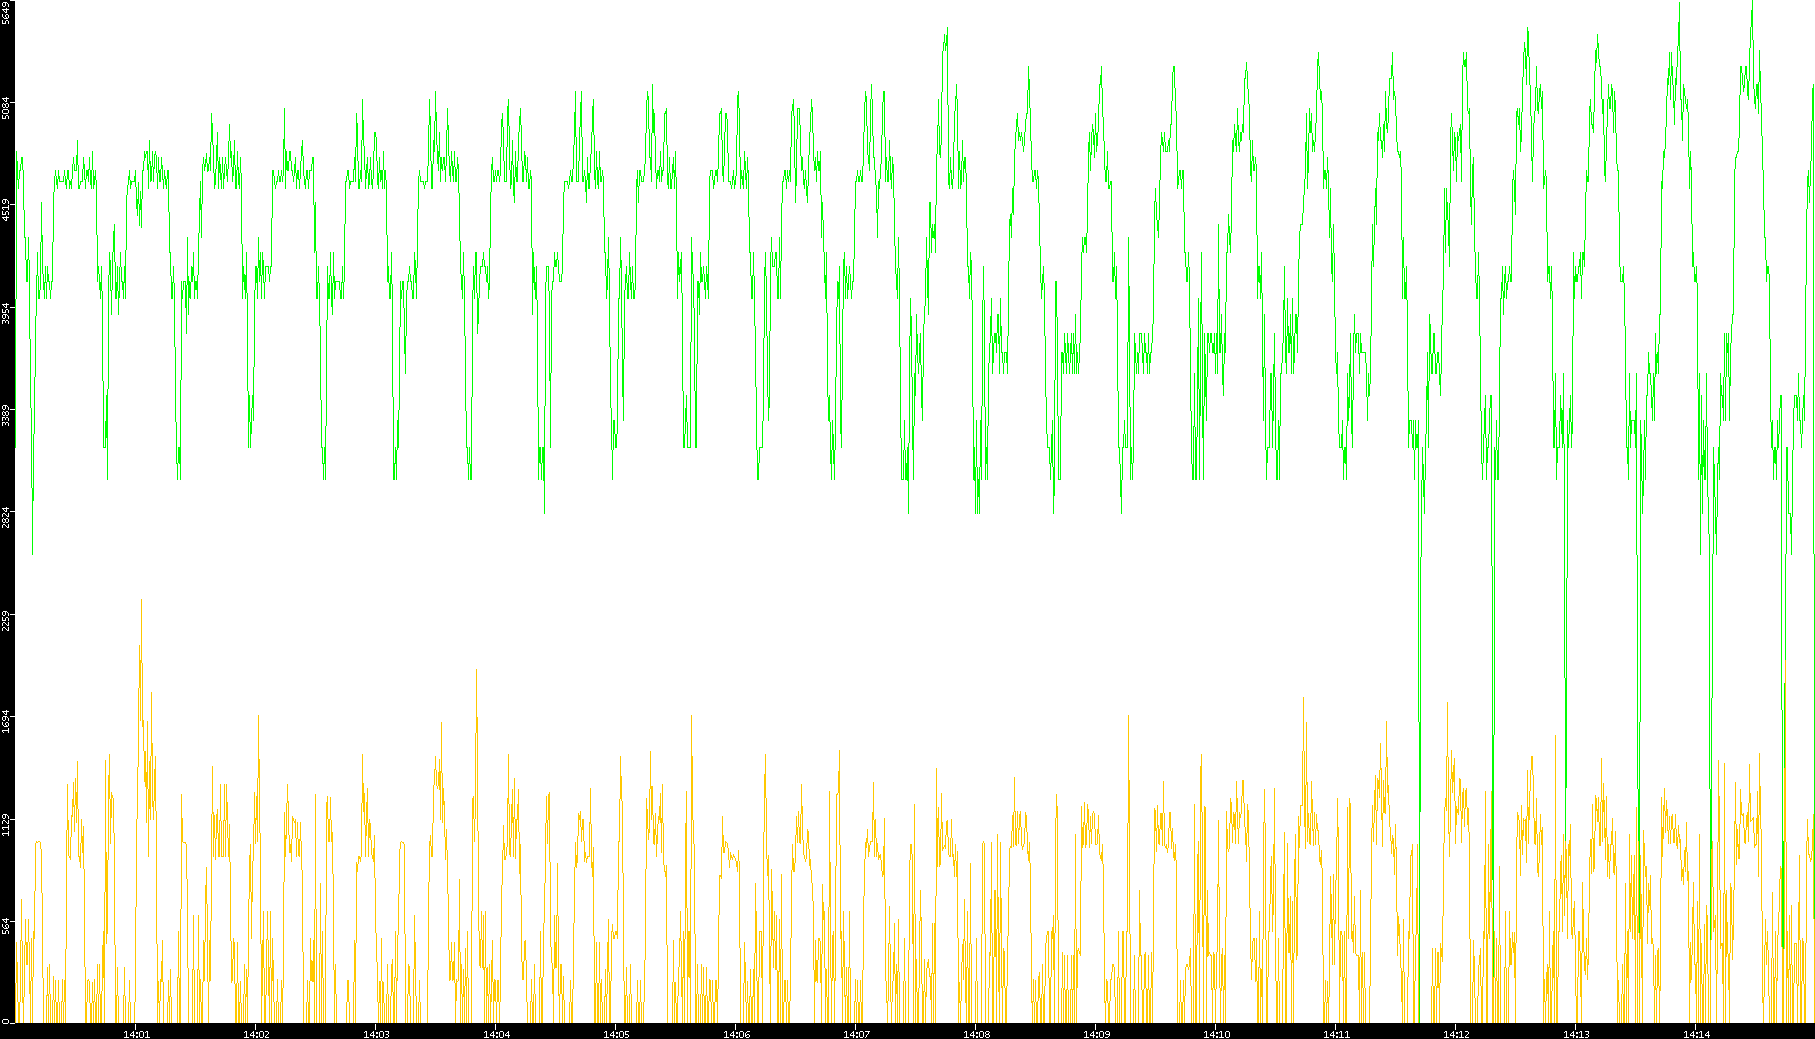This screenshot has width=1815, height=1039.
Task: Click the 1129 value on the vertical axis
Action: (x=7, y=826)
